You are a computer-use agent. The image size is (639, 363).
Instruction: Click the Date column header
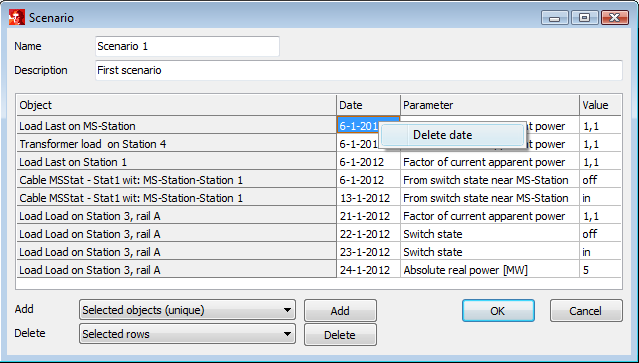(x=368, y=105)
